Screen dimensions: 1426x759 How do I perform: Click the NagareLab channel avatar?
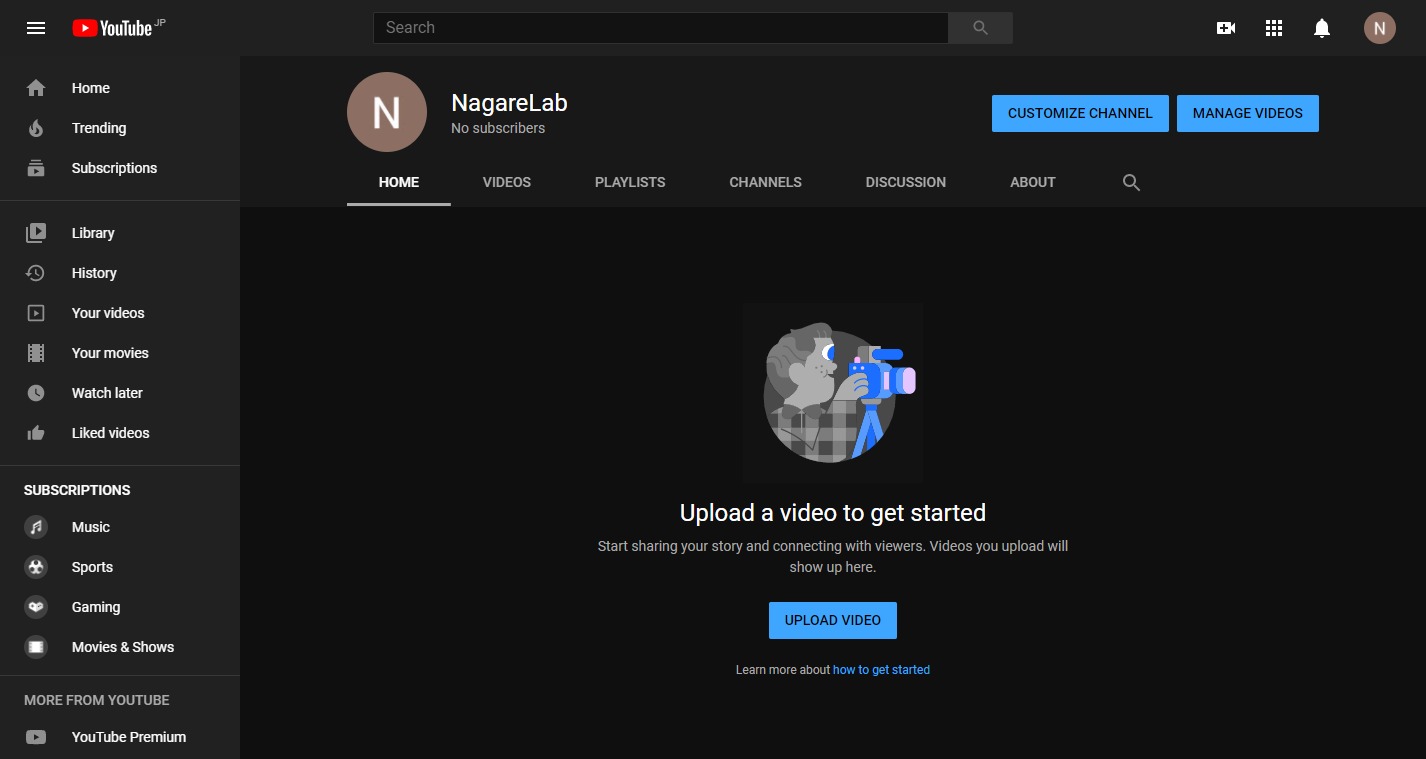point(387,112)
